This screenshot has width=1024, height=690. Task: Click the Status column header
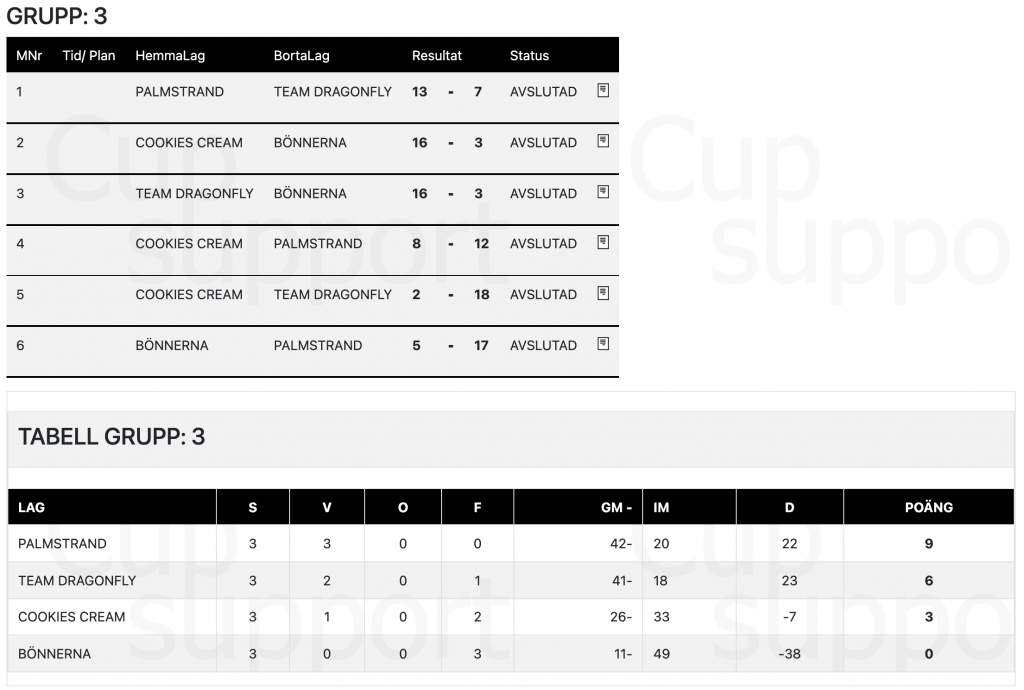point(529,55)
